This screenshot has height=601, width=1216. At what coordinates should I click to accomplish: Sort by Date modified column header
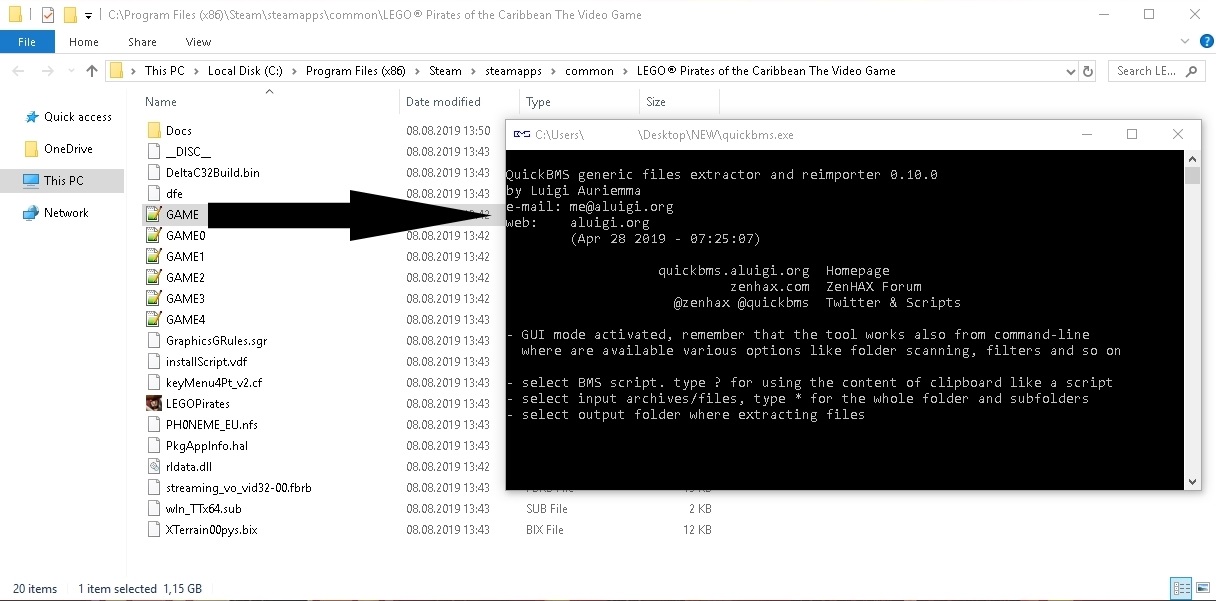[x=443, y=102]
